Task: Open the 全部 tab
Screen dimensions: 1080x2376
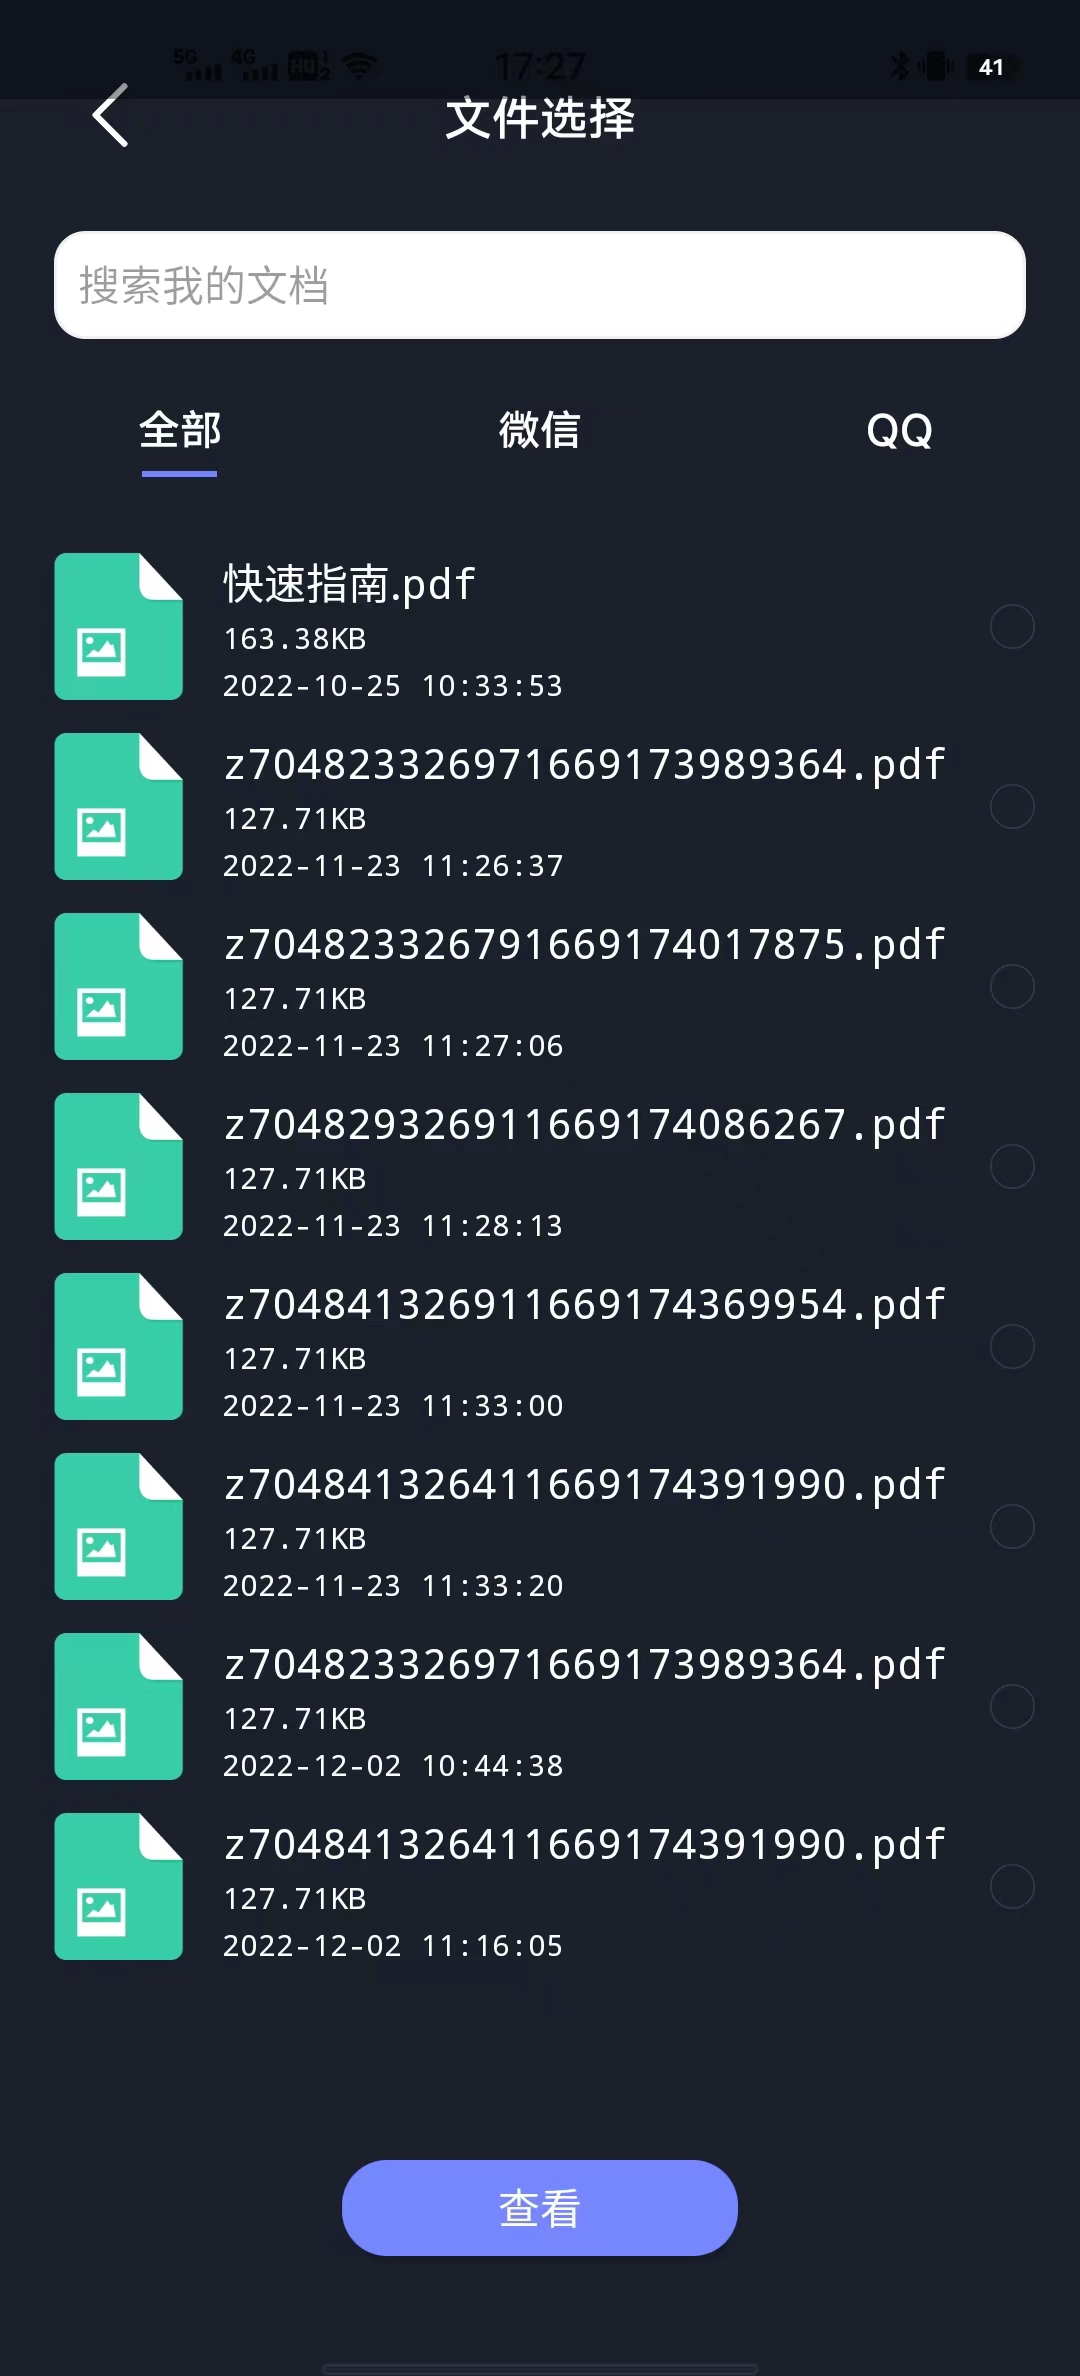Action: tap(180, 430)
